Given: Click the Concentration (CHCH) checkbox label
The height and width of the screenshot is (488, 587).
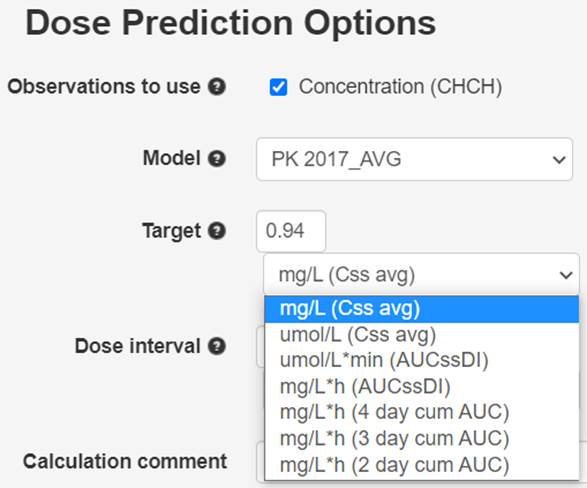Looking at the screenshot, I should click(400, 87).
